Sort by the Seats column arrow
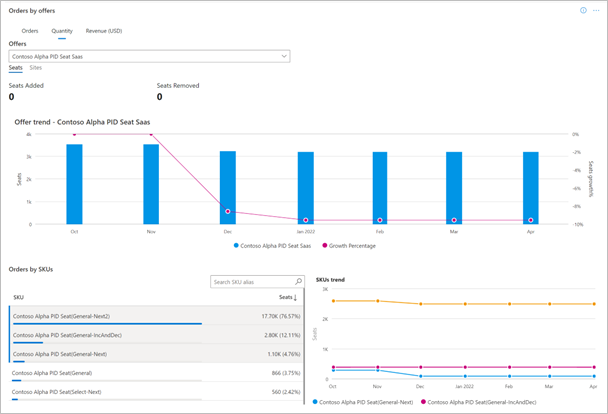The width and height of the screenshot is (608, 414). pyautogui.click(x=295, y=298)
